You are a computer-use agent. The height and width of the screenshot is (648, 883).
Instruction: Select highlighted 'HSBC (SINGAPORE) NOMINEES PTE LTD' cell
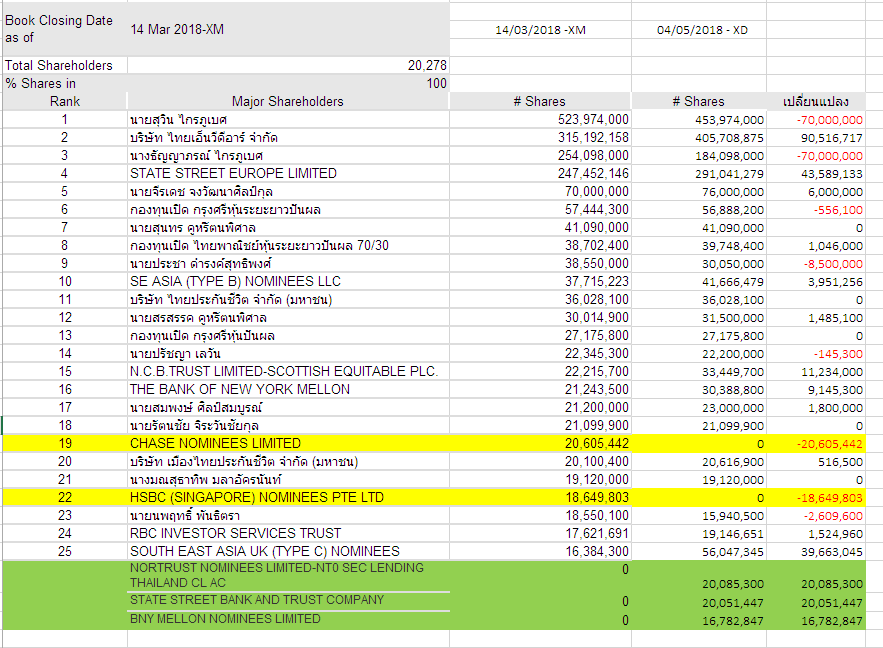(288, 498)
